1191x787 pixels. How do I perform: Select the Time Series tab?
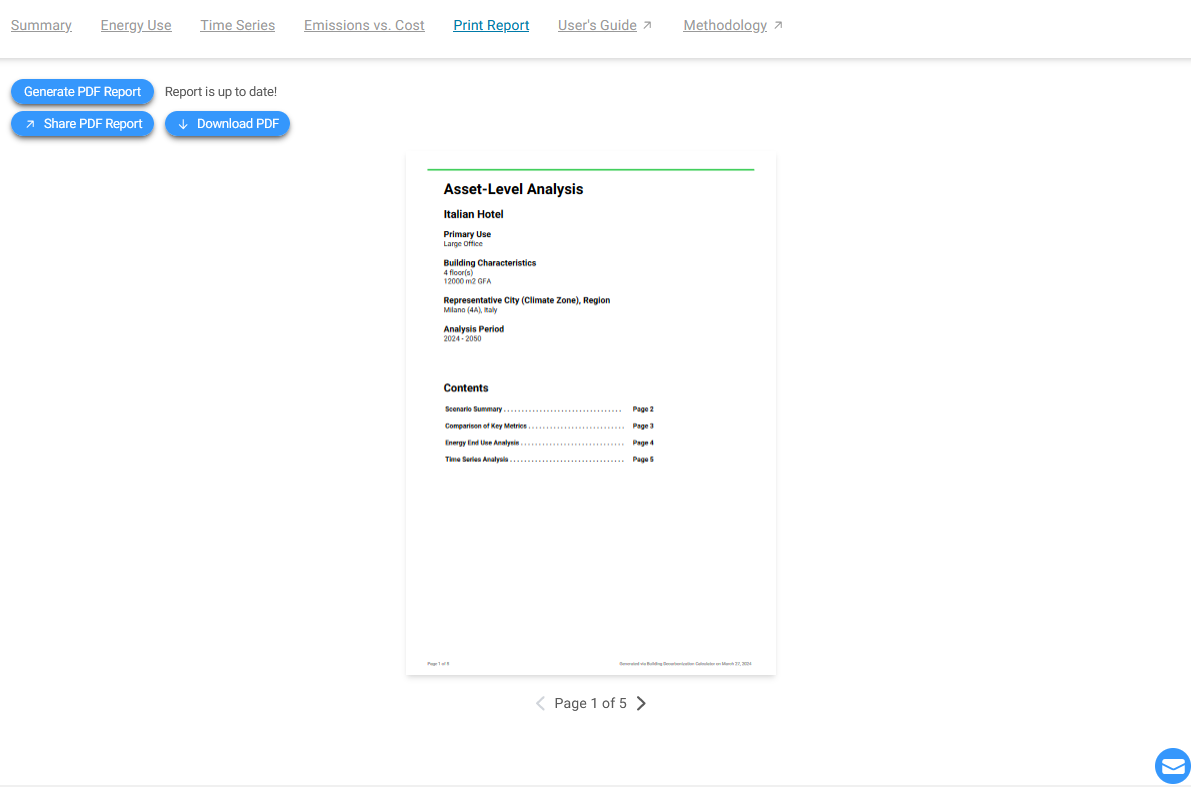237,25
